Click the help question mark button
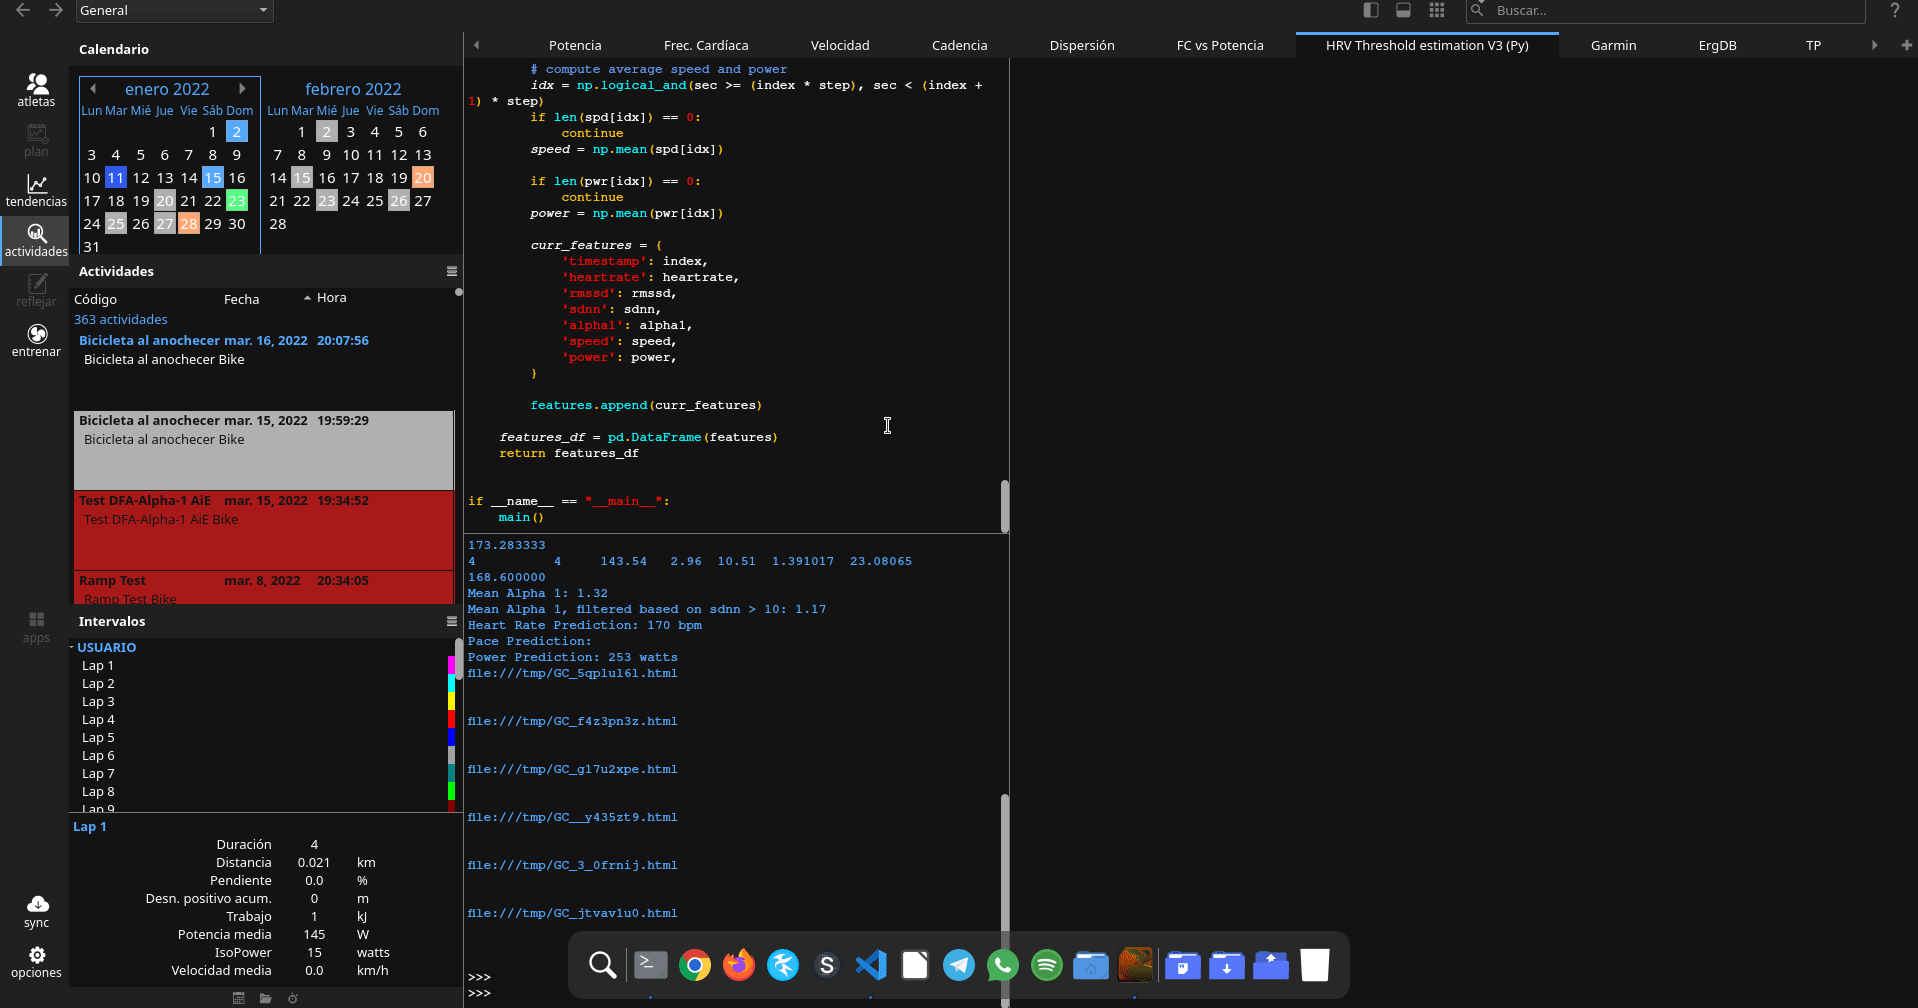1918x1008 pixels. 1895,11
